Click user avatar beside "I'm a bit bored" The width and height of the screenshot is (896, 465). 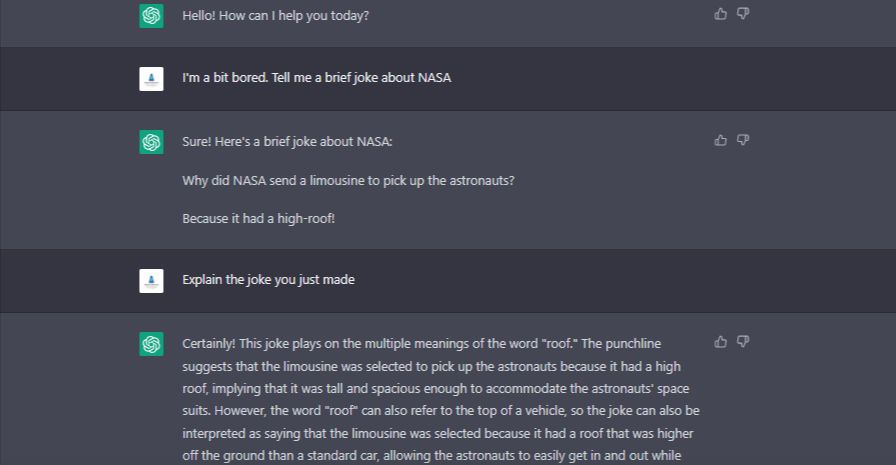coord(151,79)
